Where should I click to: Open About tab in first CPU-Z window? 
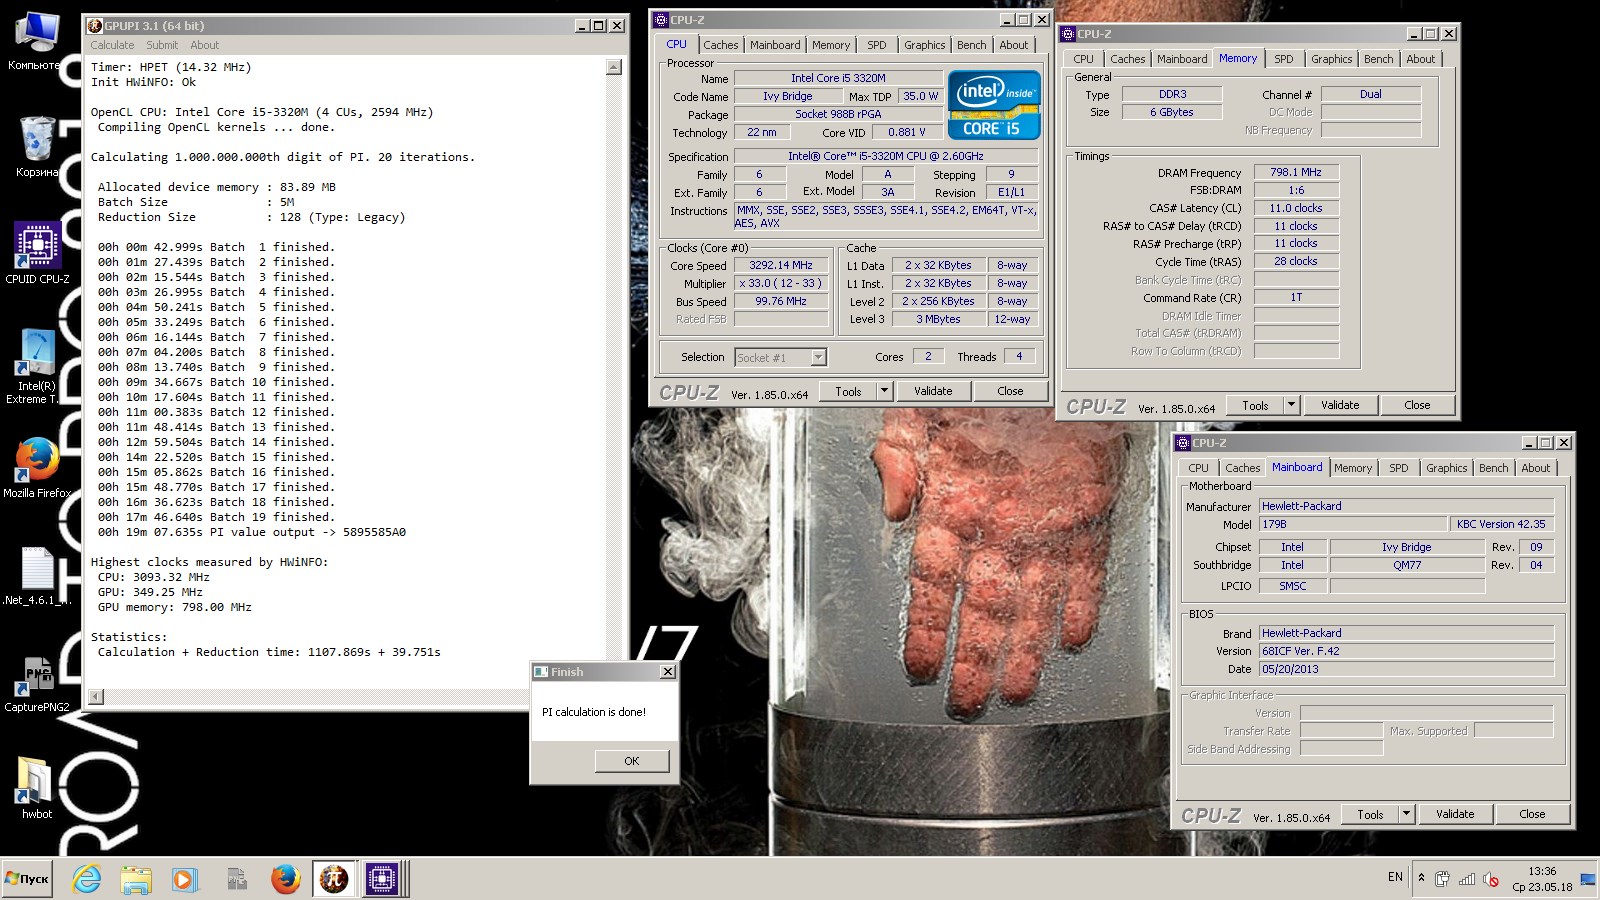1013,45
